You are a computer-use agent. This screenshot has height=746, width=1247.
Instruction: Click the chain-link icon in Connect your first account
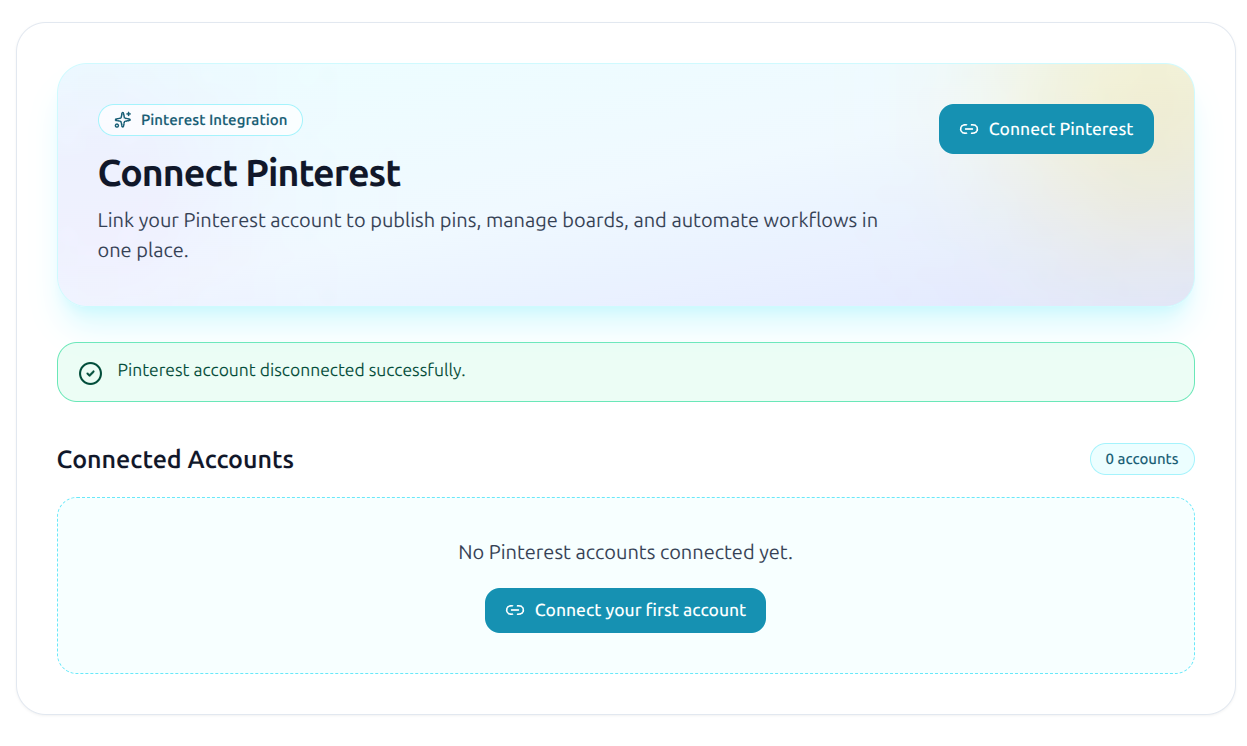pyautogui.click(x=514, y=610)
